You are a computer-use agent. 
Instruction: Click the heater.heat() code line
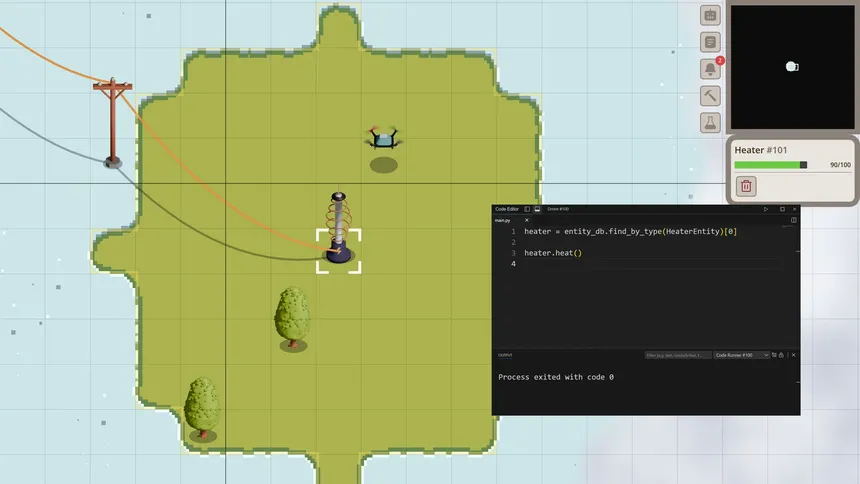point(553,253)
